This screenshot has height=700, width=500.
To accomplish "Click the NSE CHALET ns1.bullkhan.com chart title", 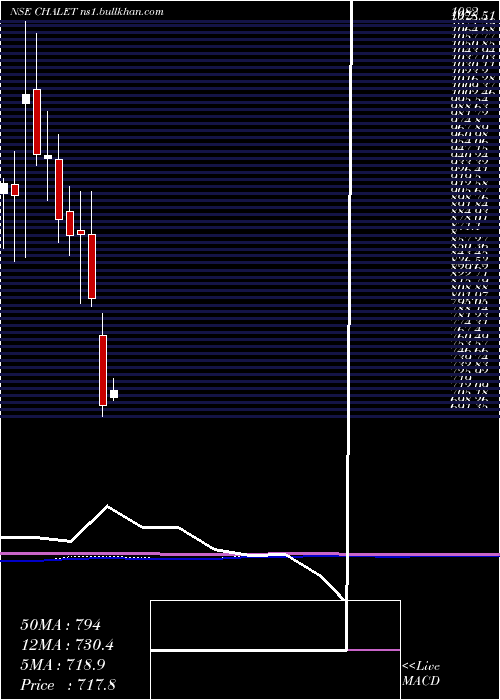I will coord(87,12).
